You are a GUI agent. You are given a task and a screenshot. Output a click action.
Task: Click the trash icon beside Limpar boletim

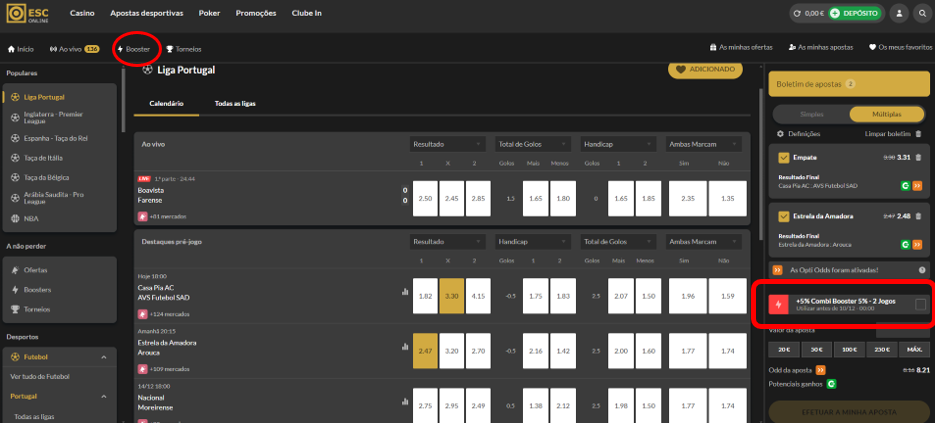[918, 134]
